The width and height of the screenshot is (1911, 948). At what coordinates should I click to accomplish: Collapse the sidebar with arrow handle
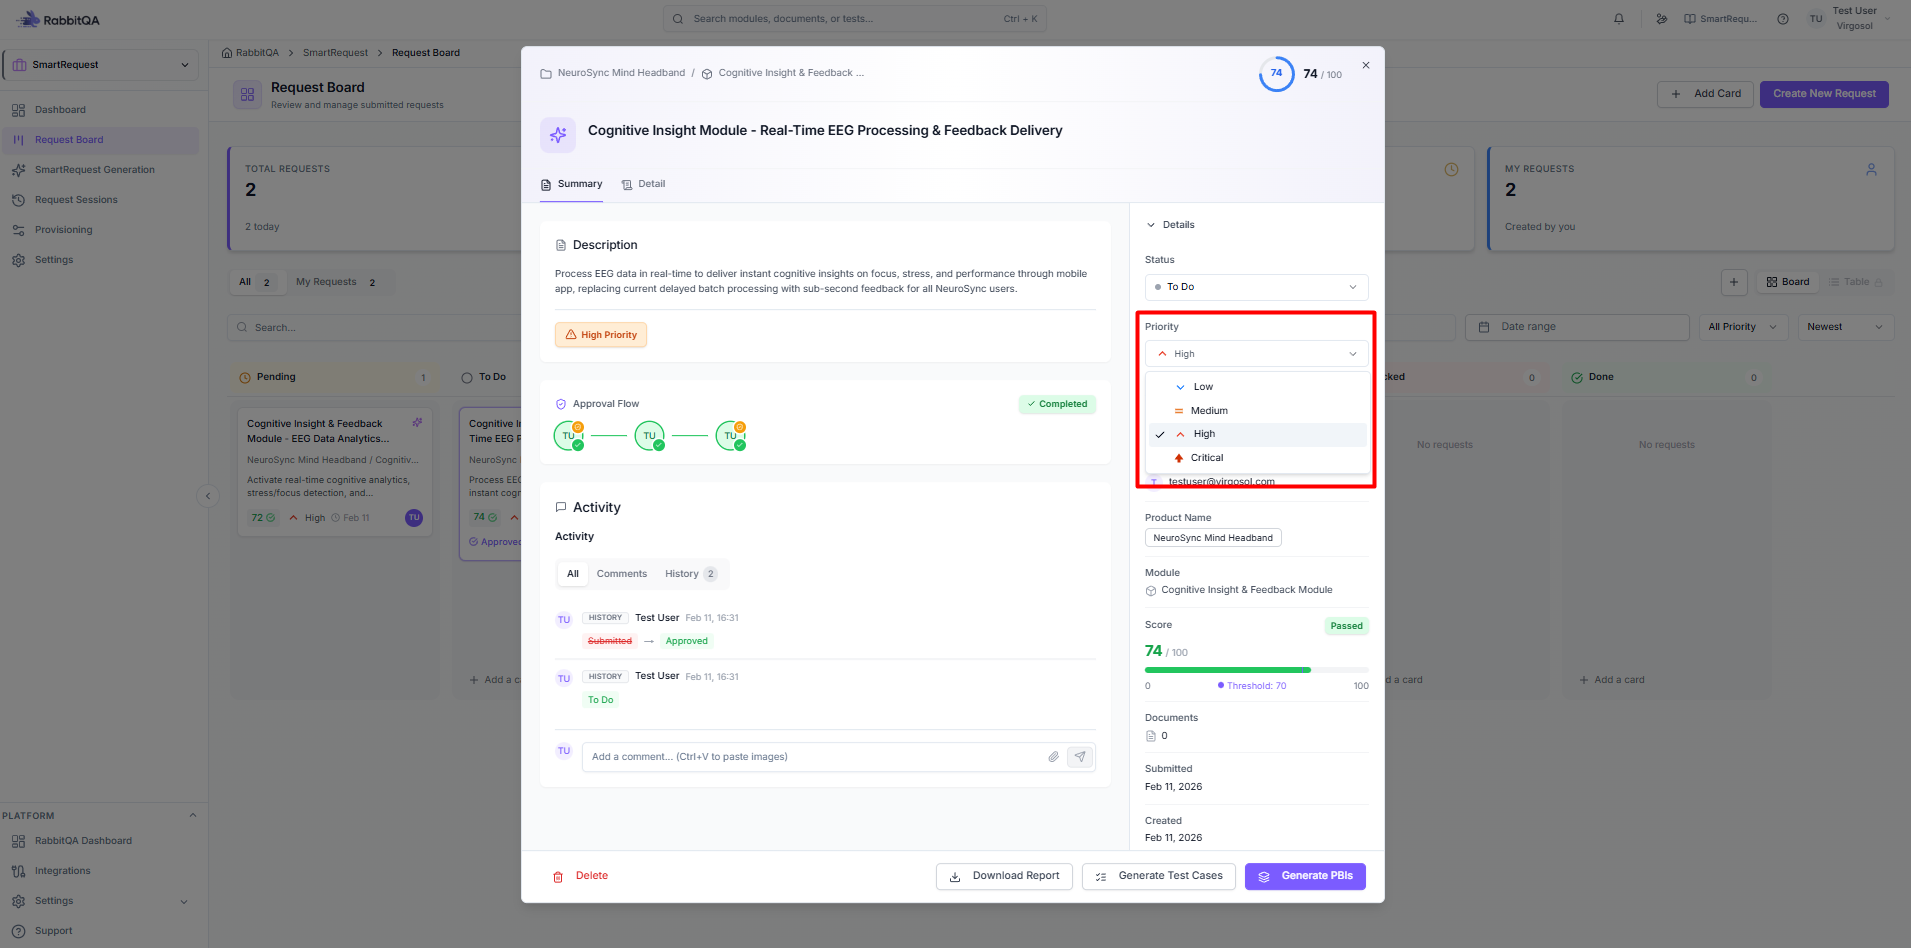point(208,496)
